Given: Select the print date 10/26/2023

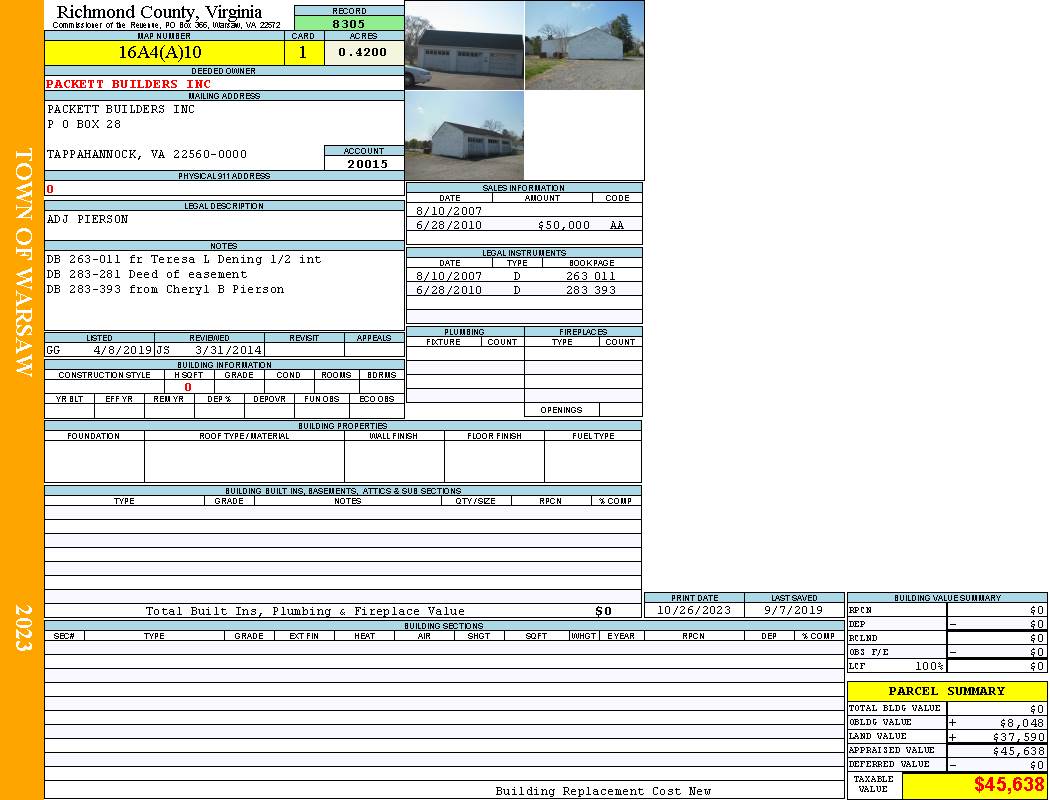Looking at the screenshot, I should (x=693, y=610).
